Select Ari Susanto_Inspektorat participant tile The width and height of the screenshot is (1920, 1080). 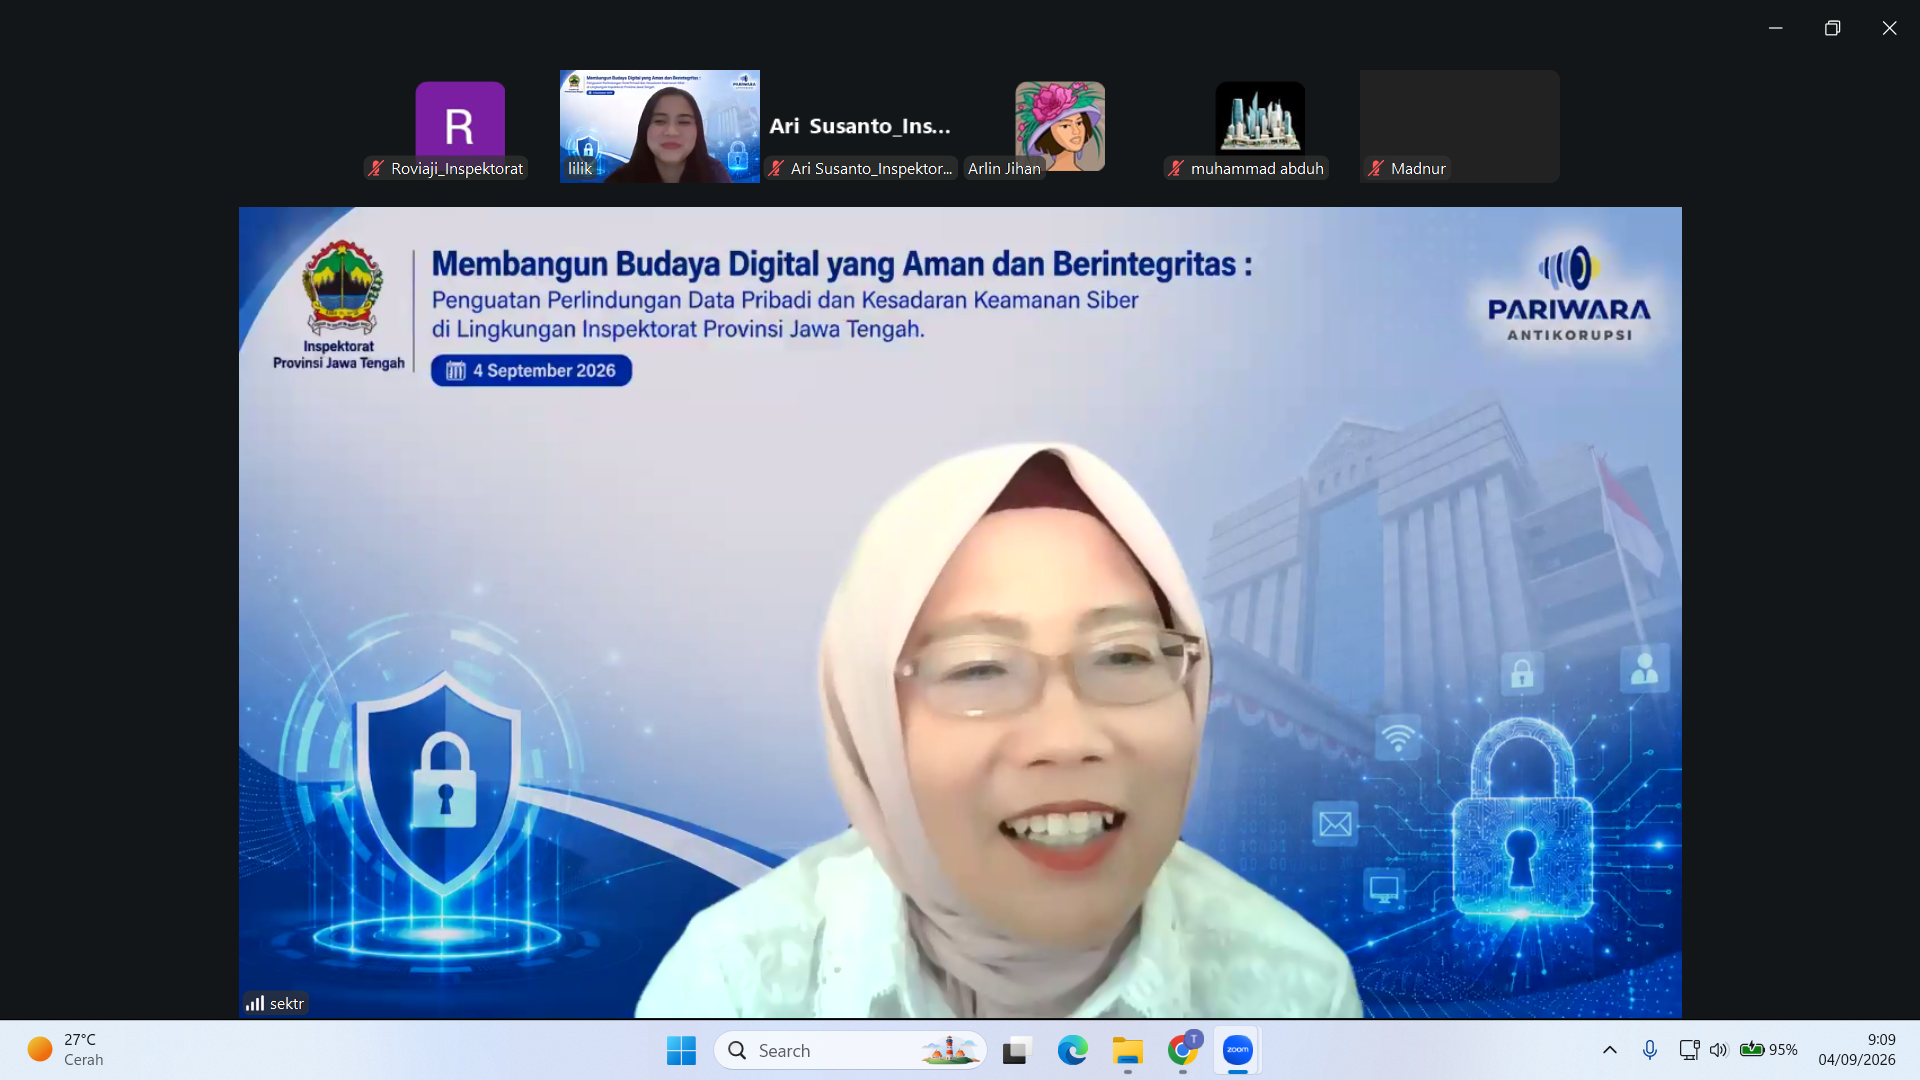coord(860,126)
